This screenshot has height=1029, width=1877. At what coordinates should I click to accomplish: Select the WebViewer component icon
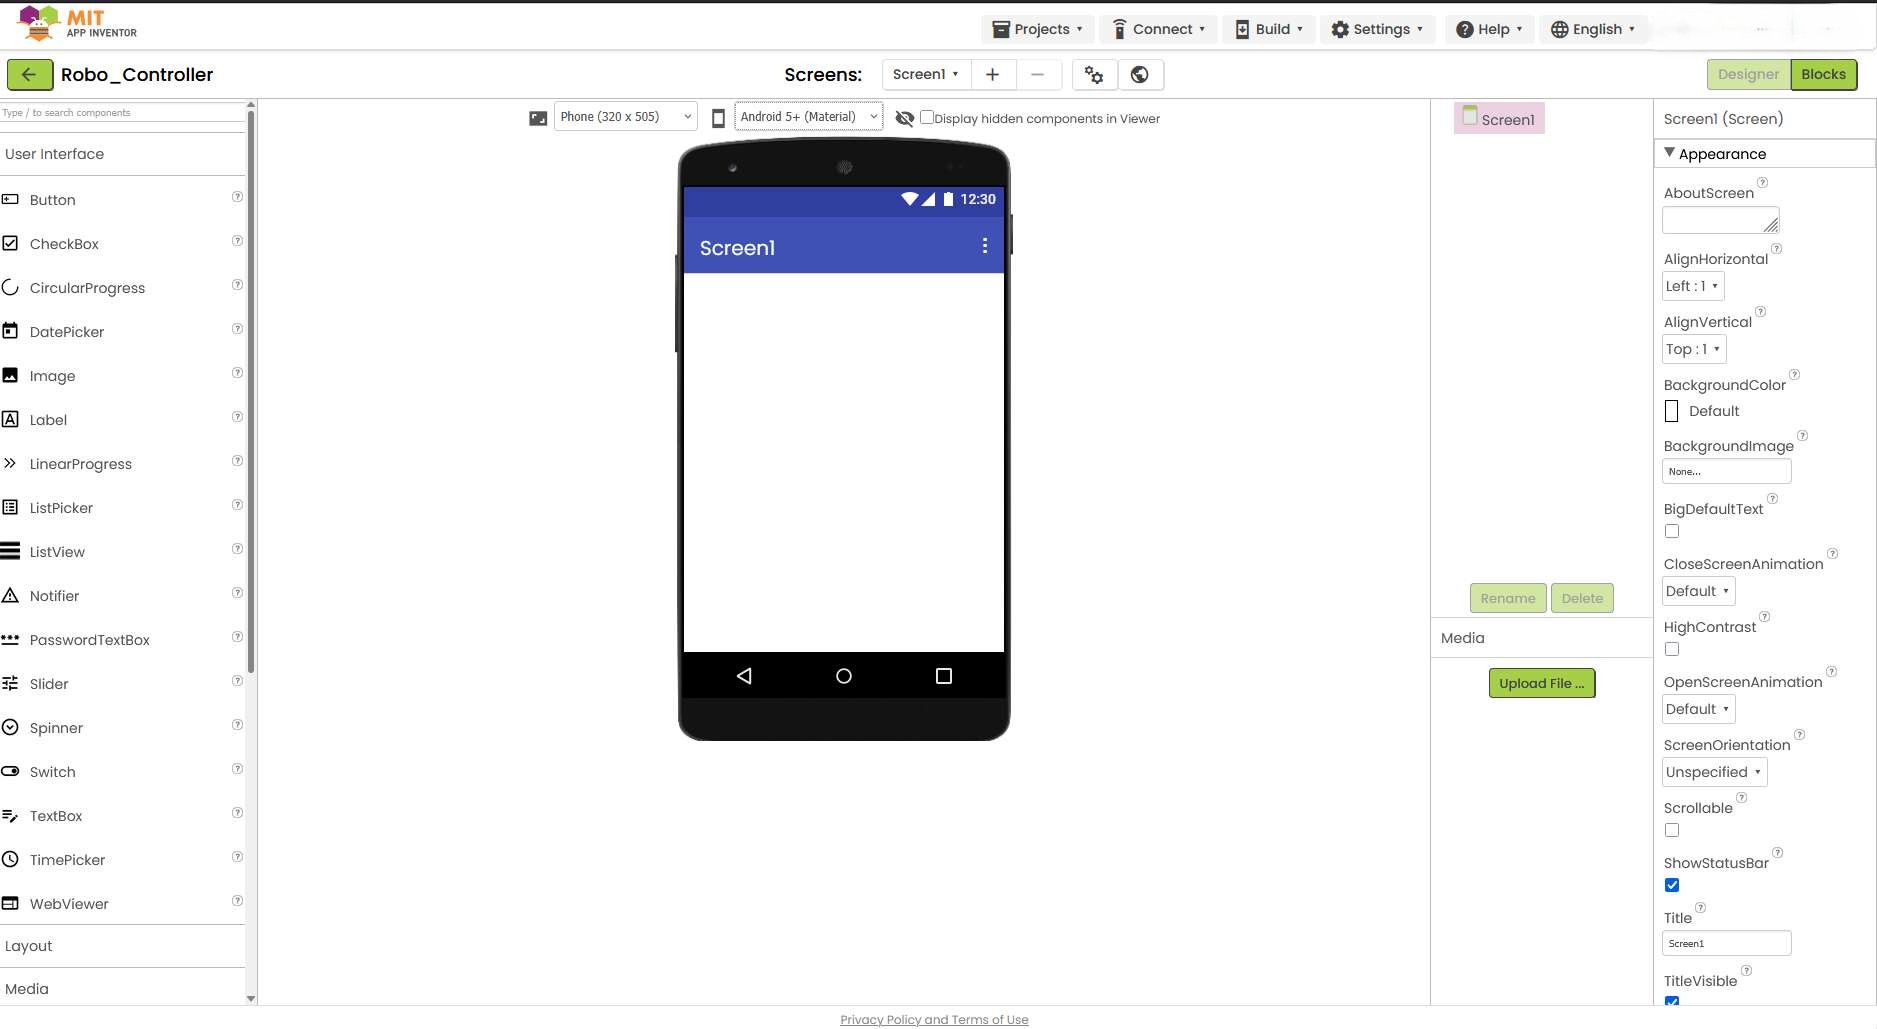(x=11, y=903)
